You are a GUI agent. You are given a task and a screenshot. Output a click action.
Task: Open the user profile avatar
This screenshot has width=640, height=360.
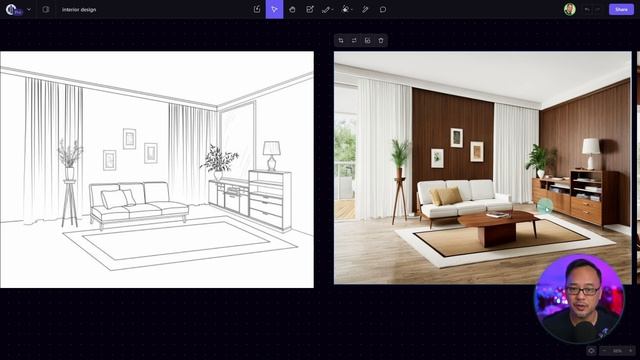(x=570, y=9)
